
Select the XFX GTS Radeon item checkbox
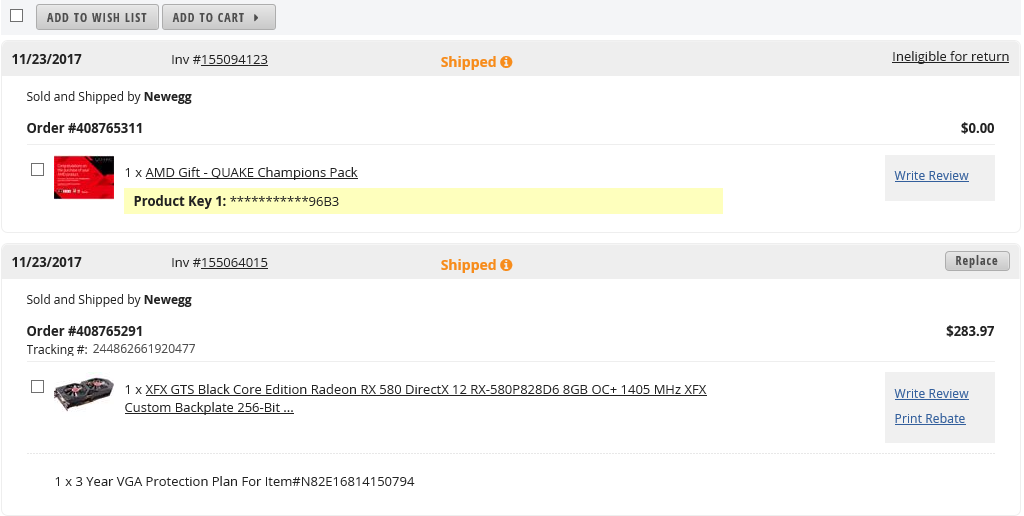click(38, 386)
